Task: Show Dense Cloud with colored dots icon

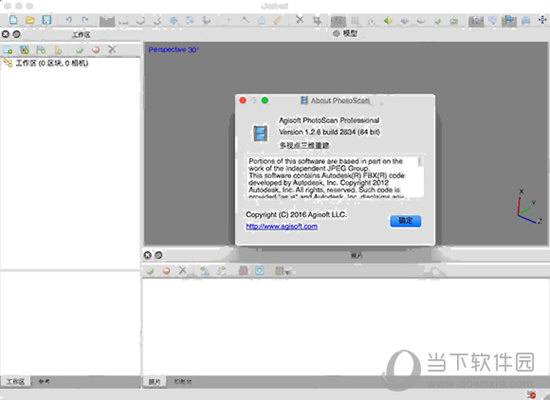Action: 355,21
